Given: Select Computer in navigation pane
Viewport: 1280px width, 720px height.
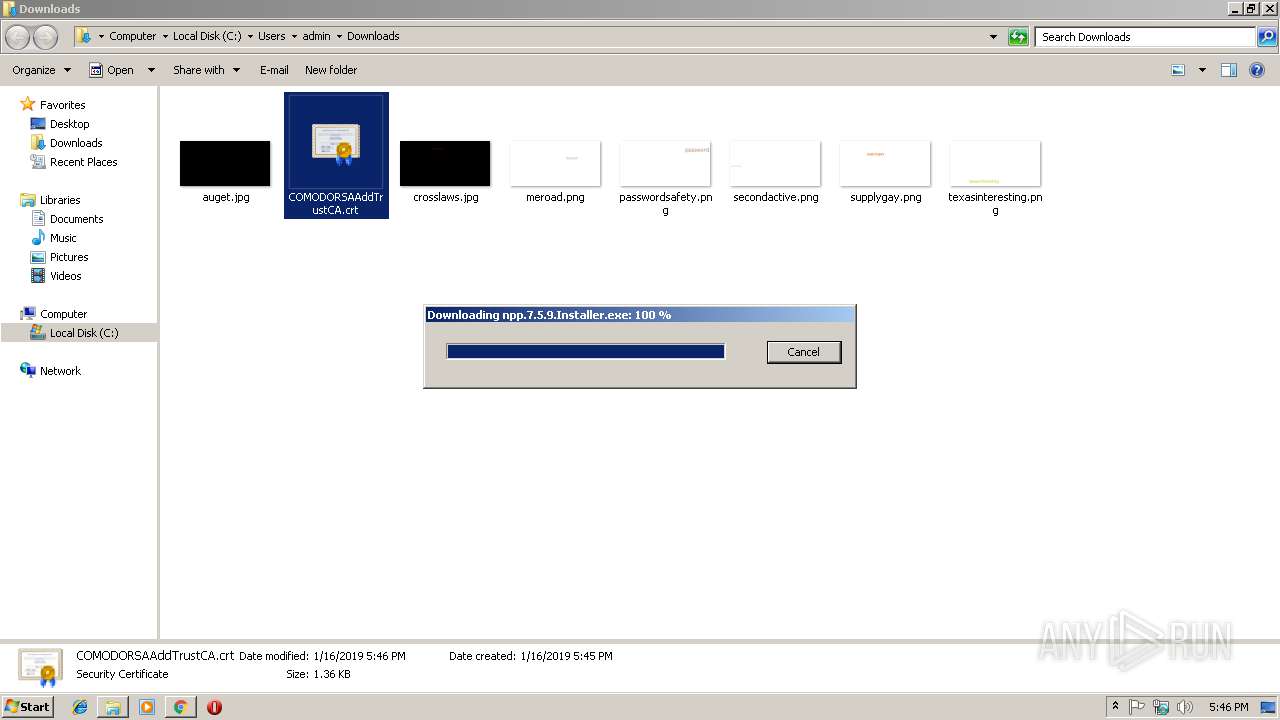Looking at the screenshot, I should (63, 314).
